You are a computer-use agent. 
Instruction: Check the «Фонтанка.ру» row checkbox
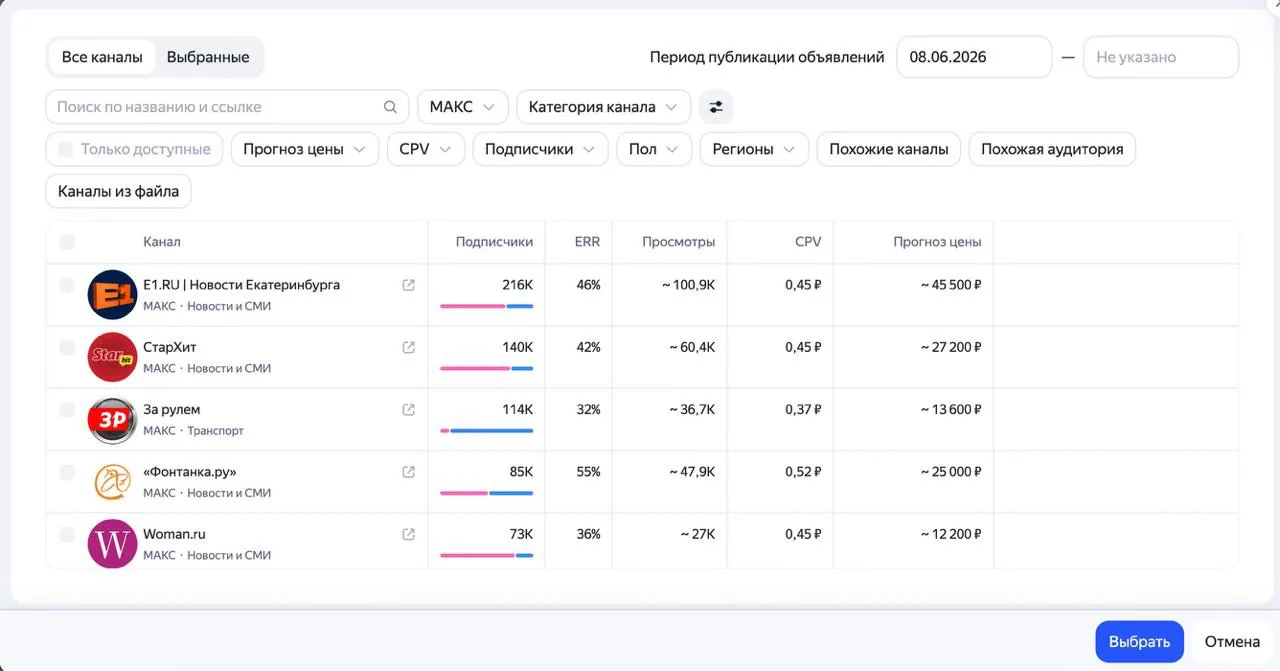coord(67,472)
